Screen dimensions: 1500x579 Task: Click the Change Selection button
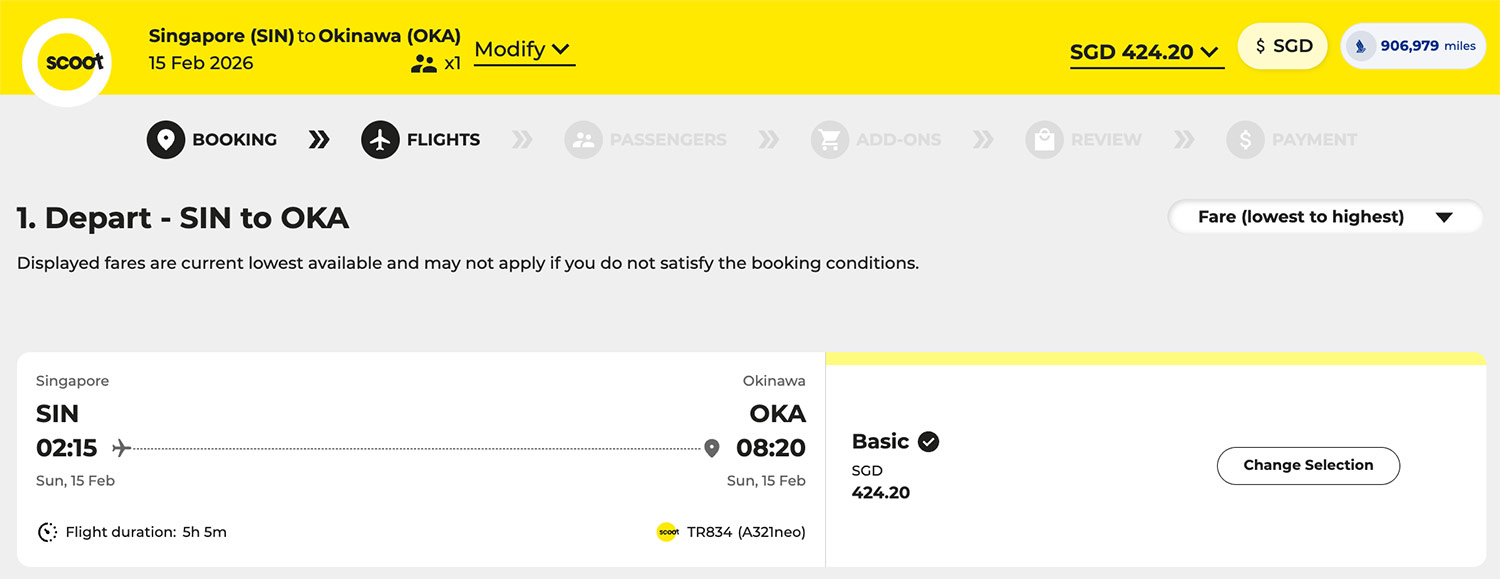(1308, 465)
